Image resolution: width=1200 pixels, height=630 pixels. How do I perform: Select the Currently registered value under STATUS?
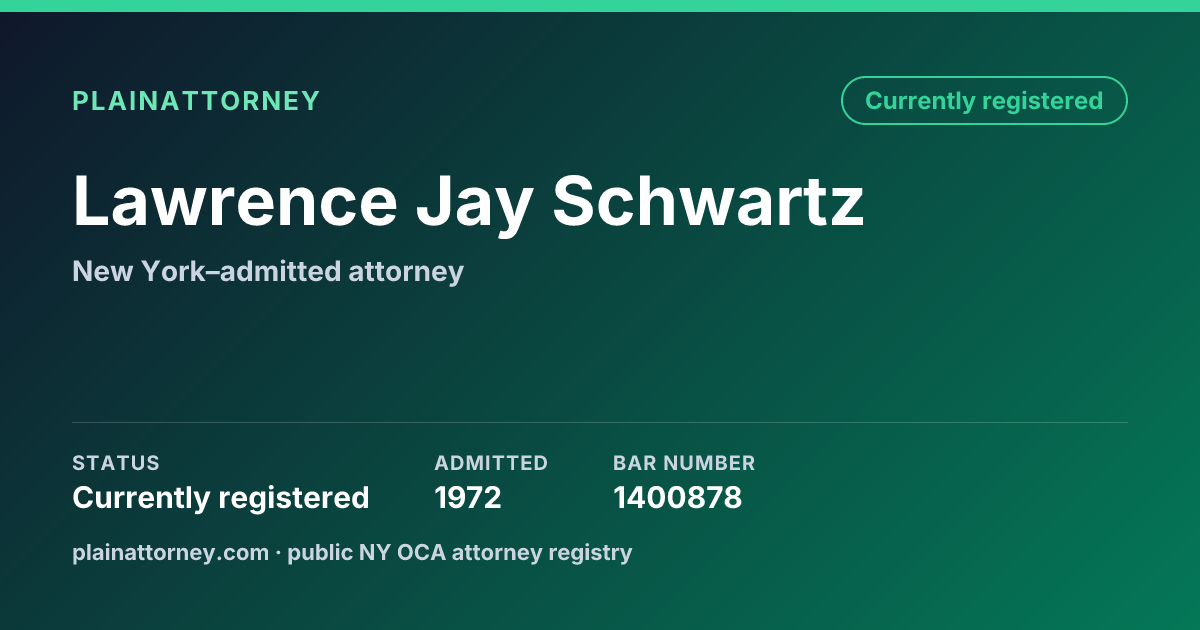(x=221, y=497)
